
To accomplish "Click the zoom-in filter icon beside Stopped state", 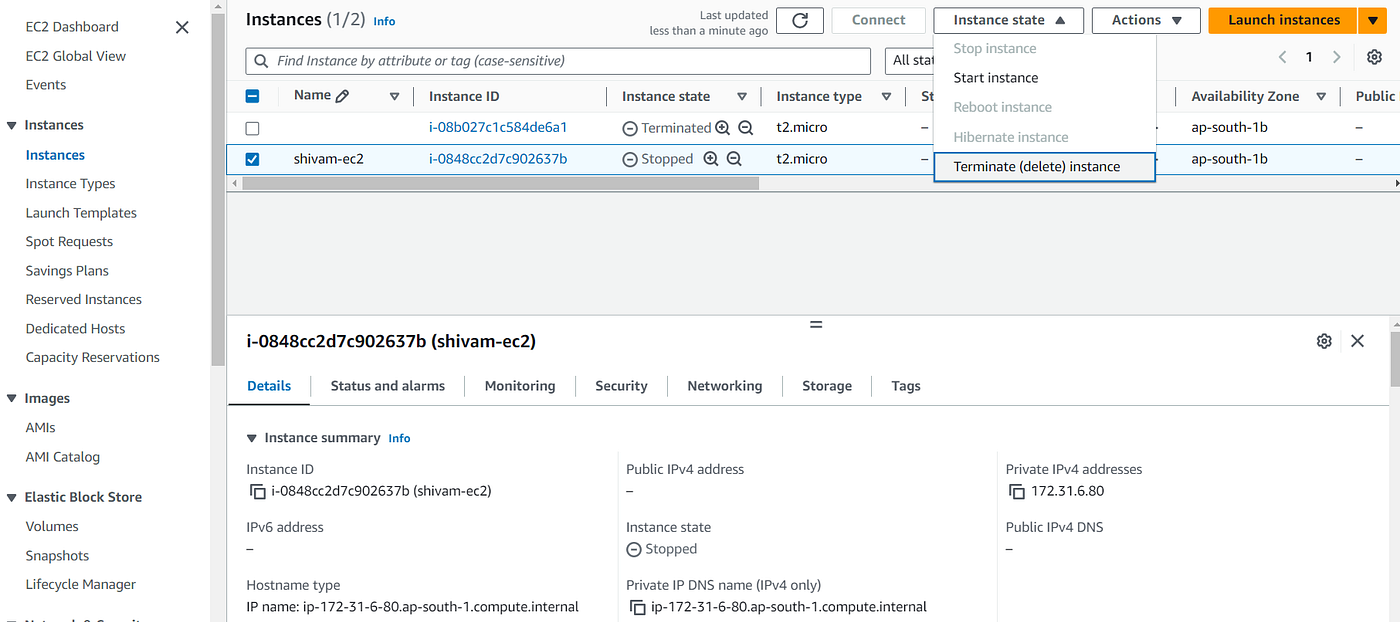I will point(711,159).
